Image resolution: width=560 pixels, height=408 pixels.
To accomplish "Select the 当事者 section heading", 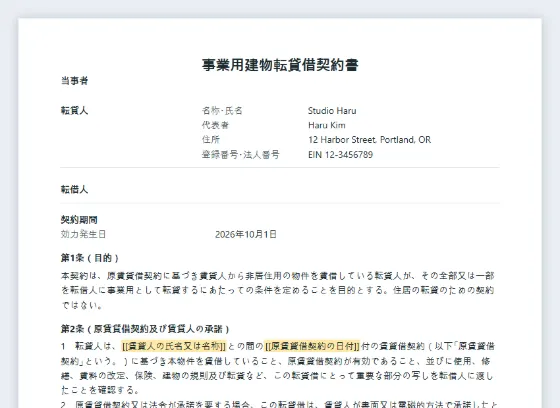I will [74, 80].
